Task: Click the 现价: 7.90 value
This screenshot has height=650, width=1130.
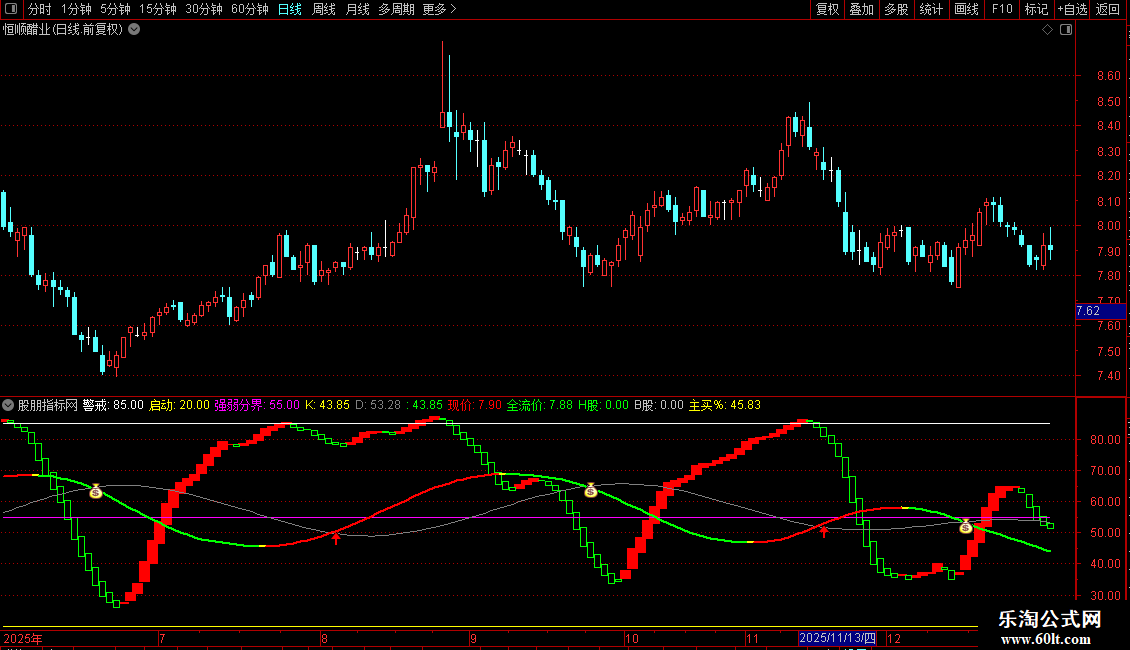Action: click(x=474, y=405)
